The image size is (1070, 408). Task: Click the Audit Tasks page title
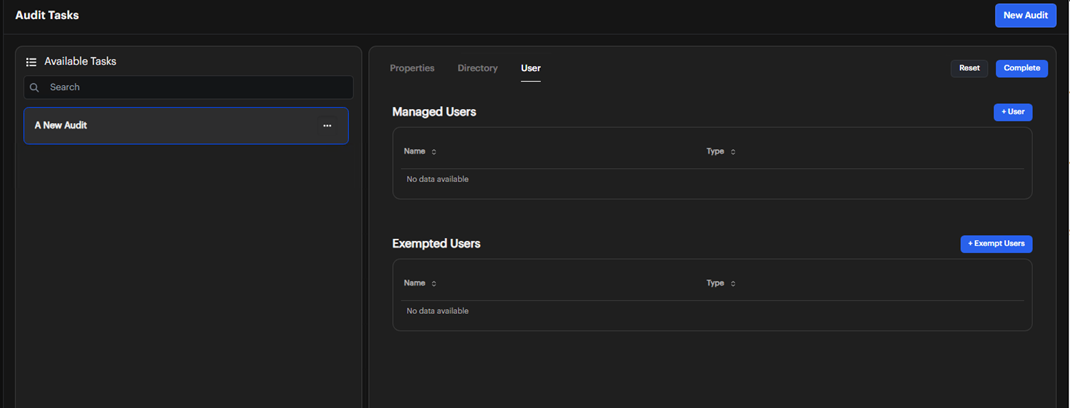(47, 15)
